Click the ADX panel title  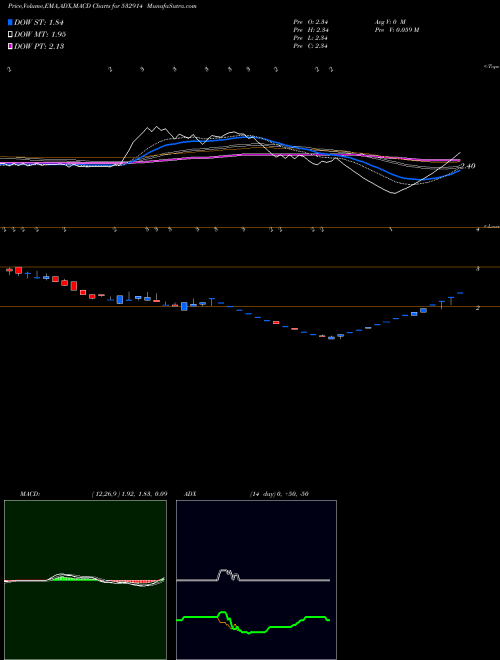(190, 494)
